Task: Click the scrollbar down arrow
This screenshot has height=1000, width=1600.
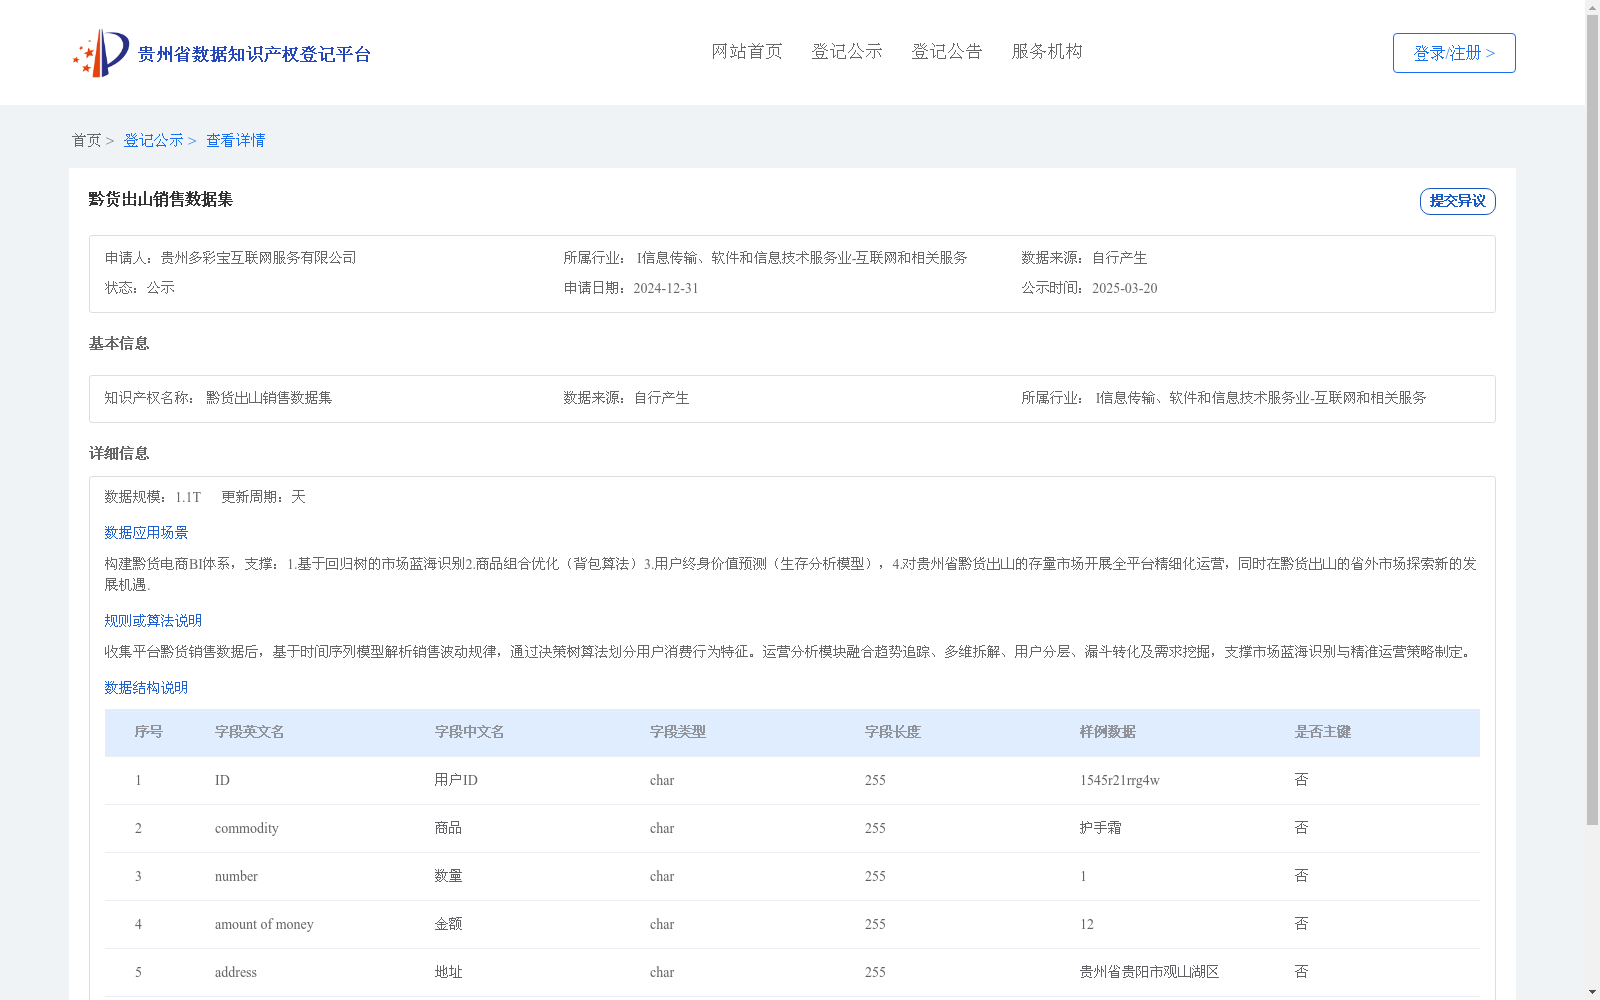Action: click(x=1592, y=992)
